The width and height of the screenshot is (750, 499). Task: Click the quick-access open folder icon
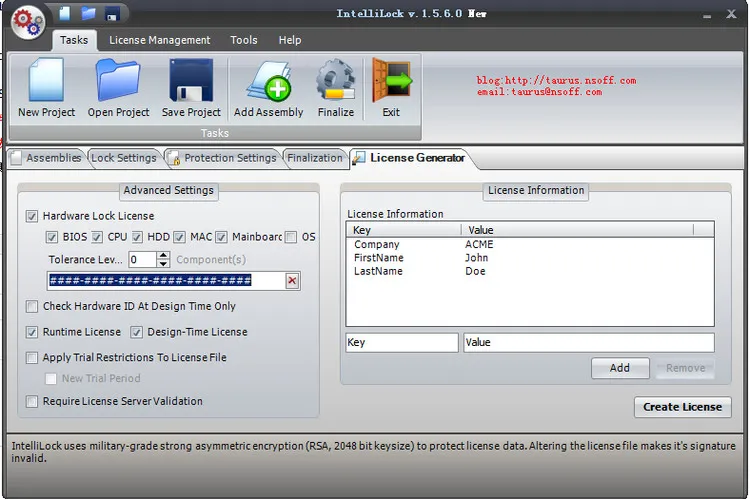tap(88, 13)
